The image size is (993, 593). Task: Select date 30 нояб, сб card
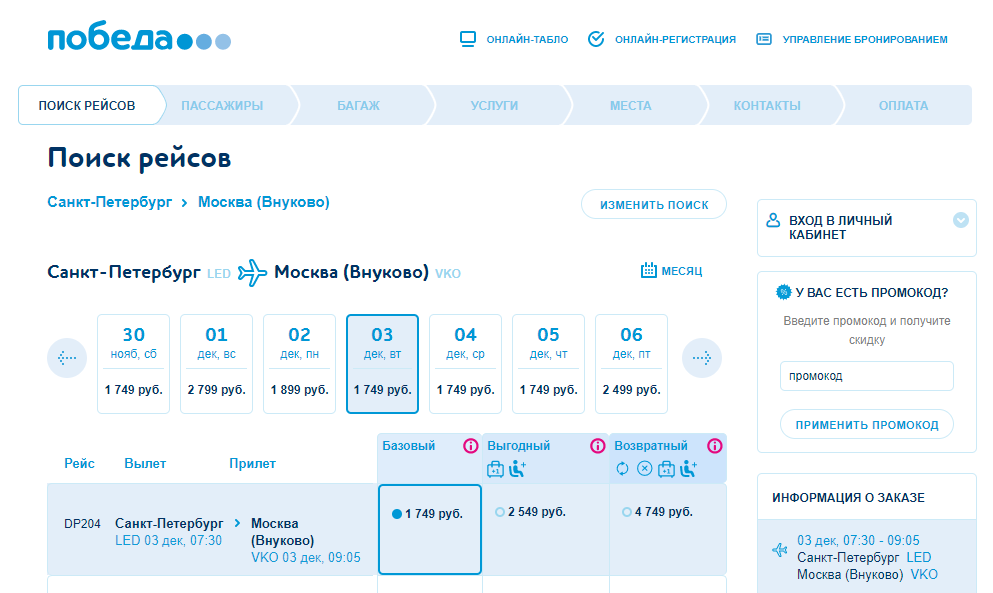134,364
